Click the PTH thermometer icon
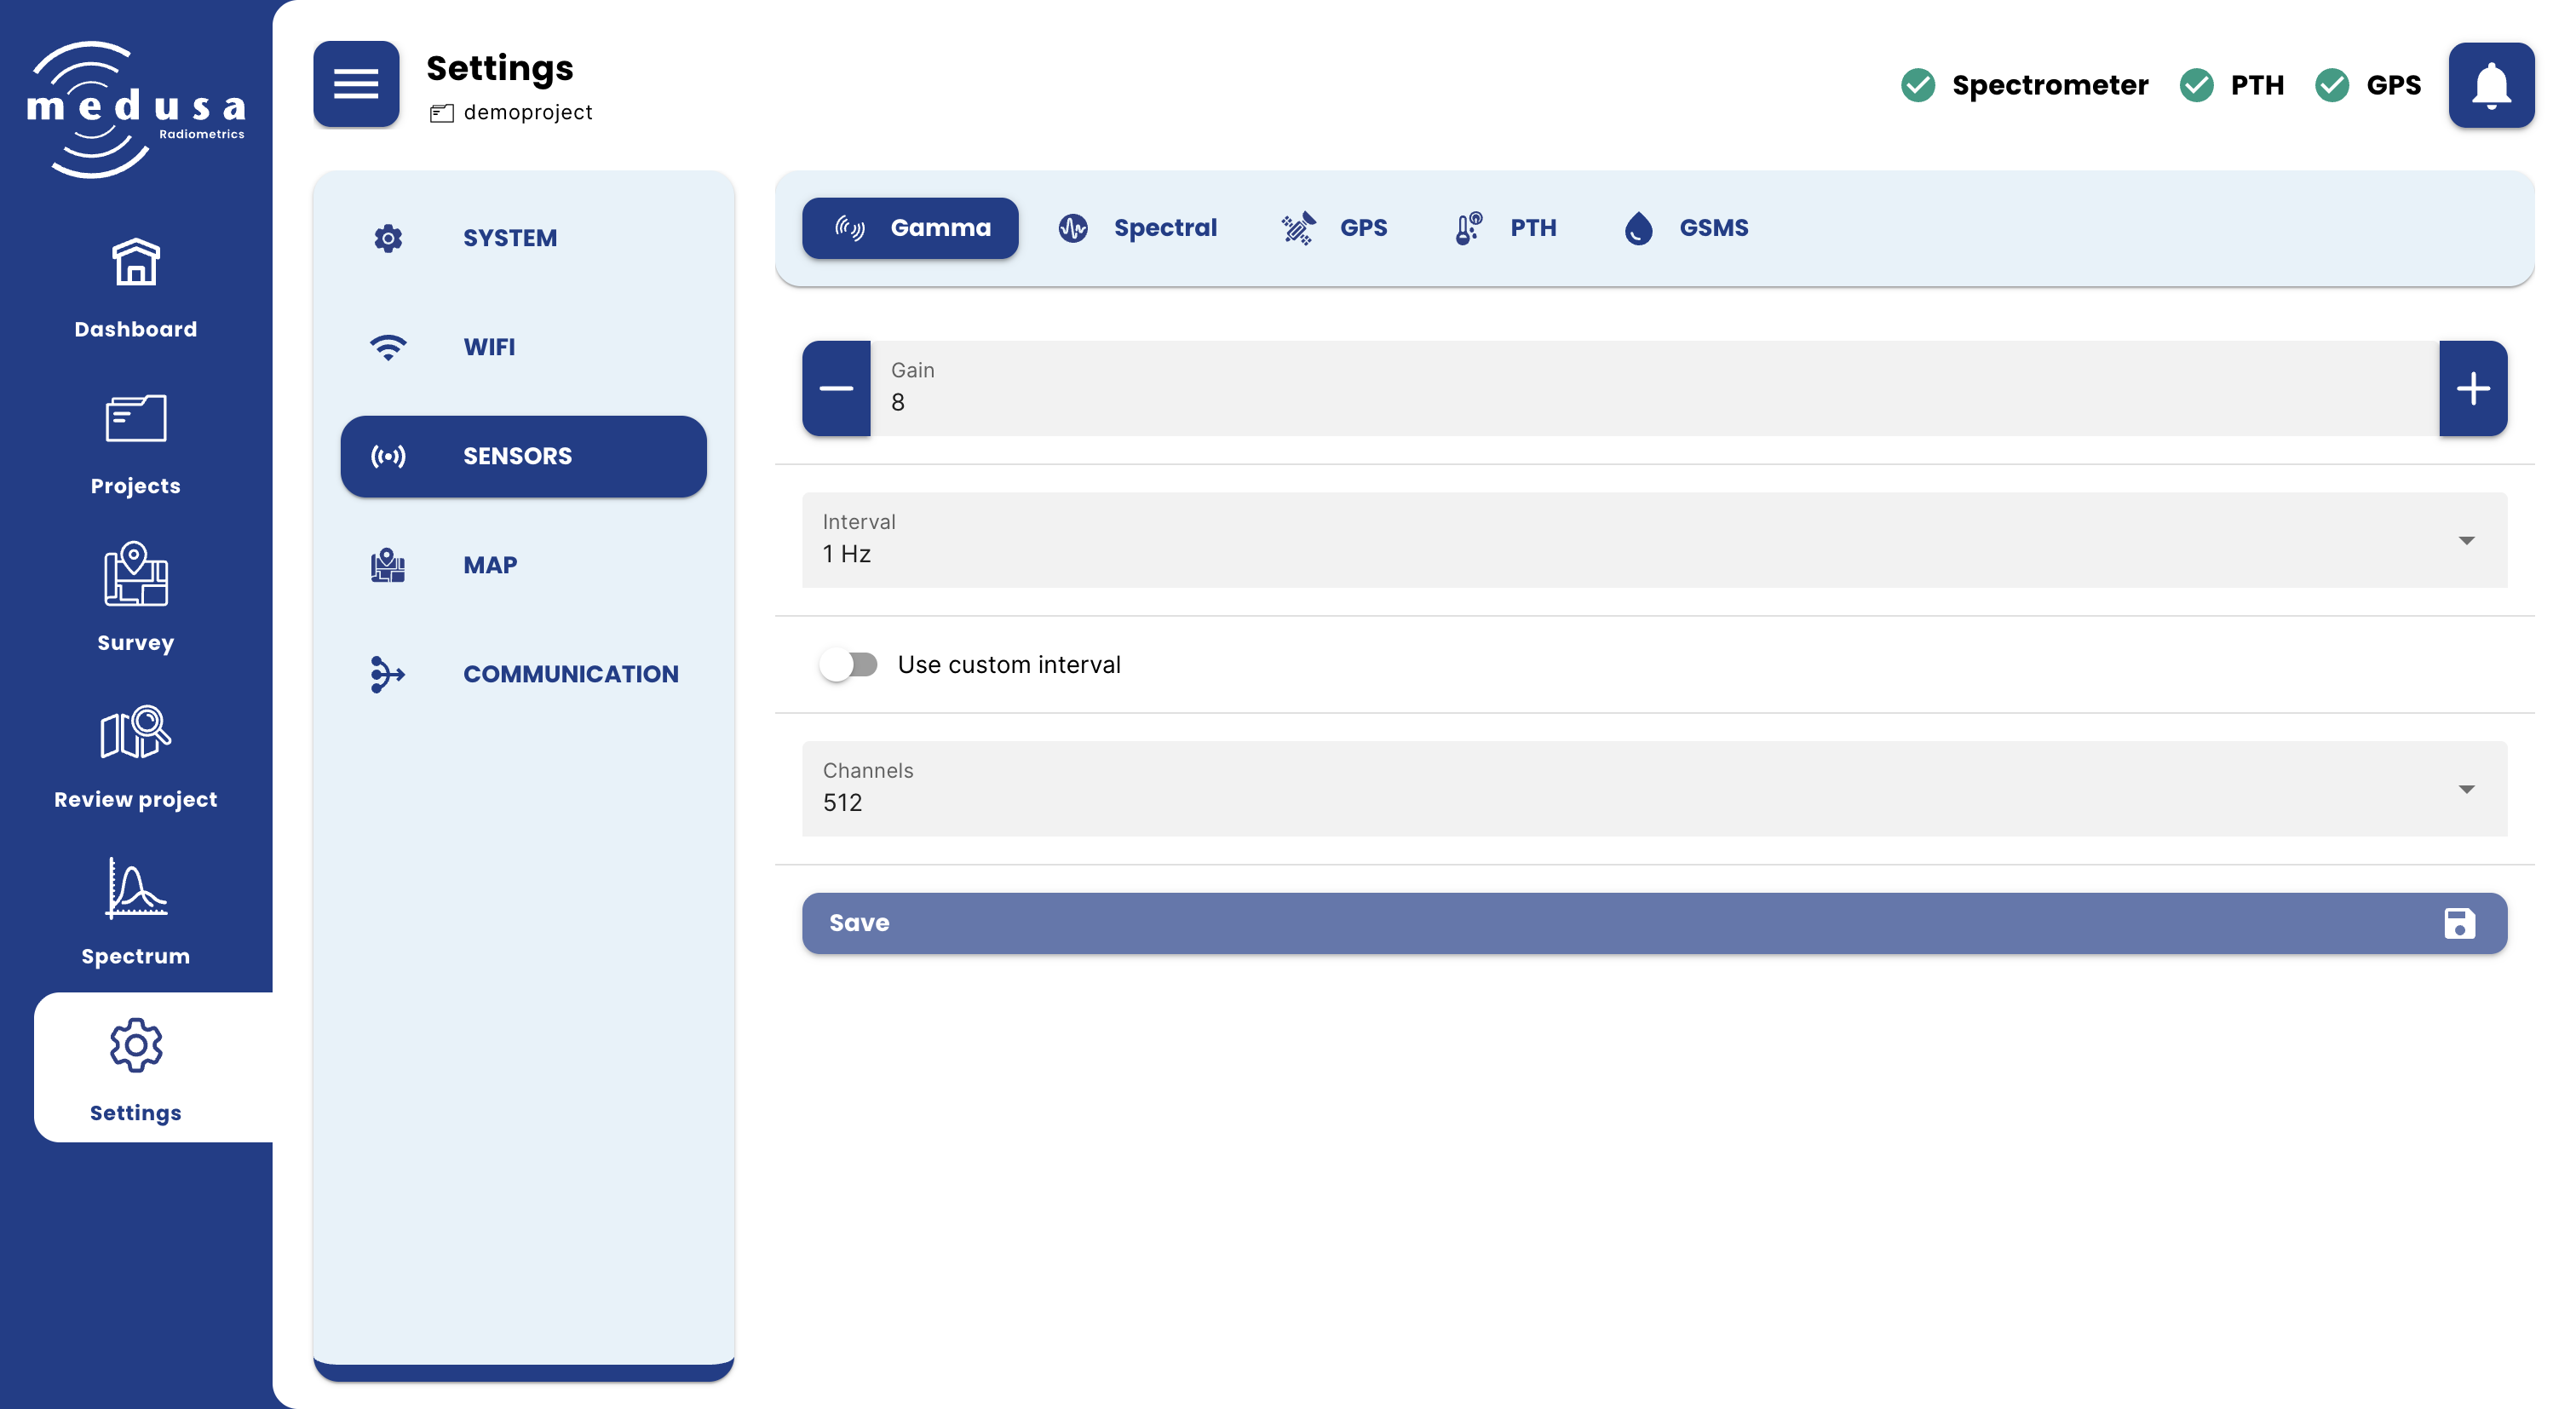 click(x=1468, y=228)
